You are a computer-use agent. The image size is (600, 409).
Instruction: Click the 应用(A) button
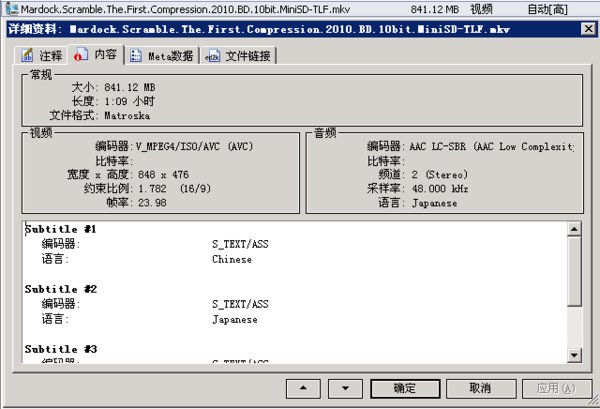[x=556, y=388]
